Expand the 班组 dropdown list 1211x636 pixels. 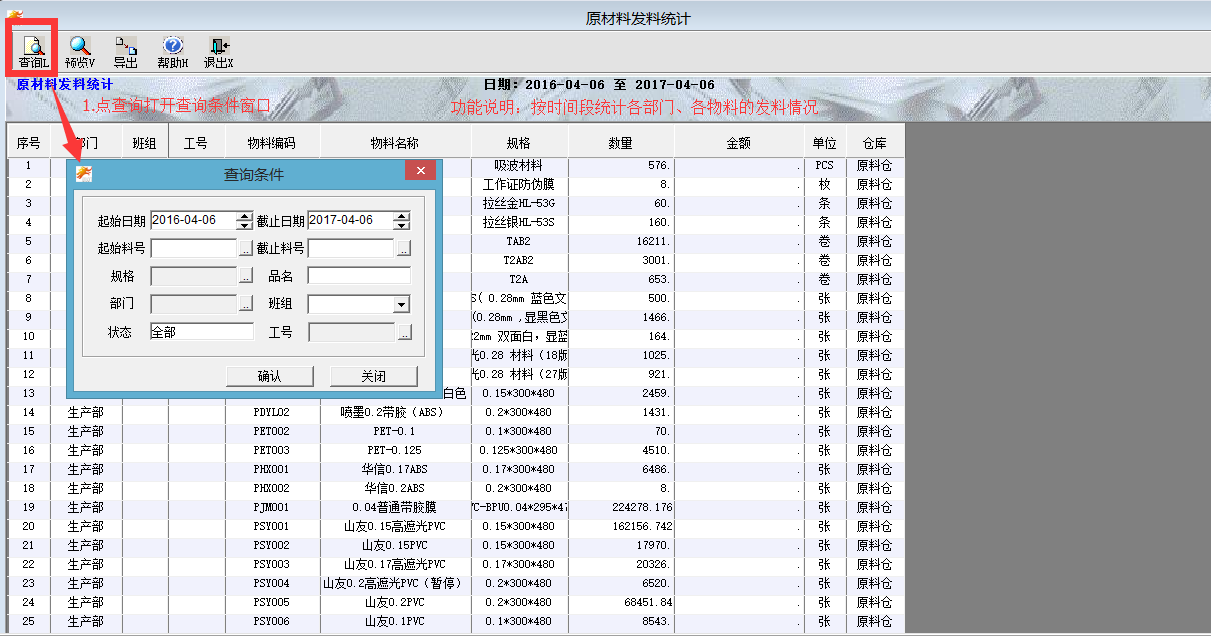coord(402,304)
